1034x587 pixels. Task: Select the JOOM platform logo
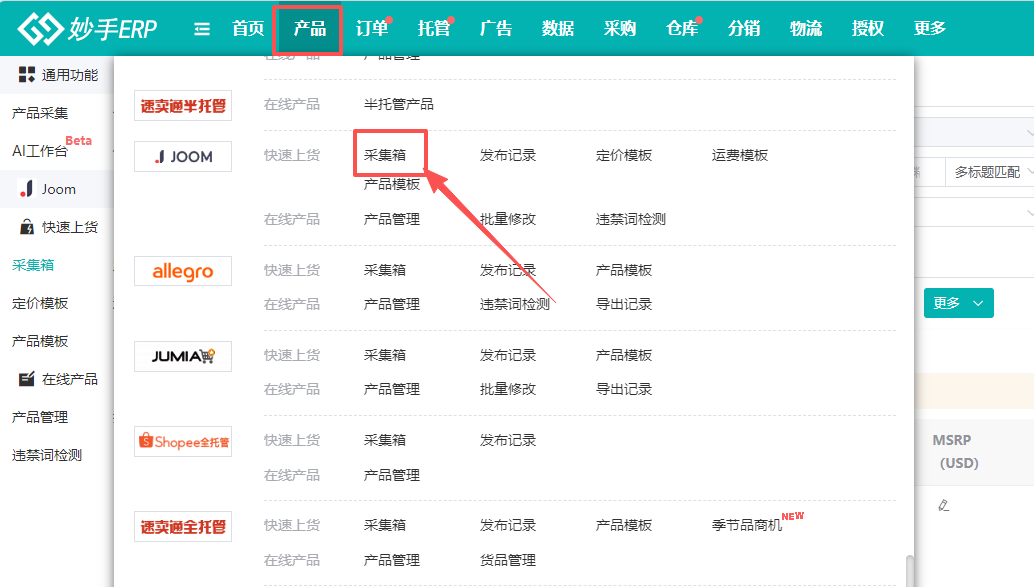pyautogui.click(x=183, y=156)
